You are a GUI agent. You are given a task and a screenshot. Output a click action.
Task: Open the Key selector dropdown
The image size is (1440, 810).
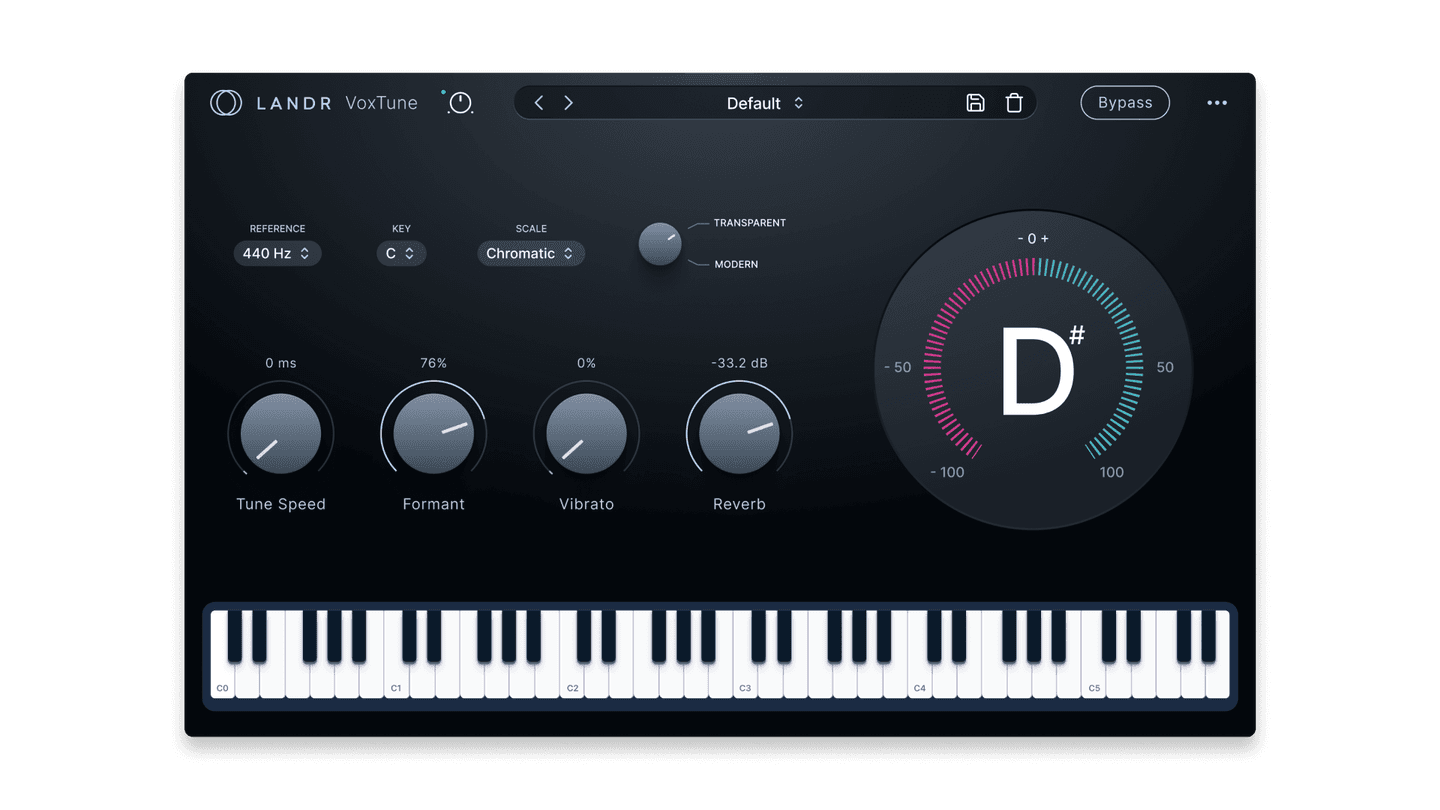tap(401, 253)
